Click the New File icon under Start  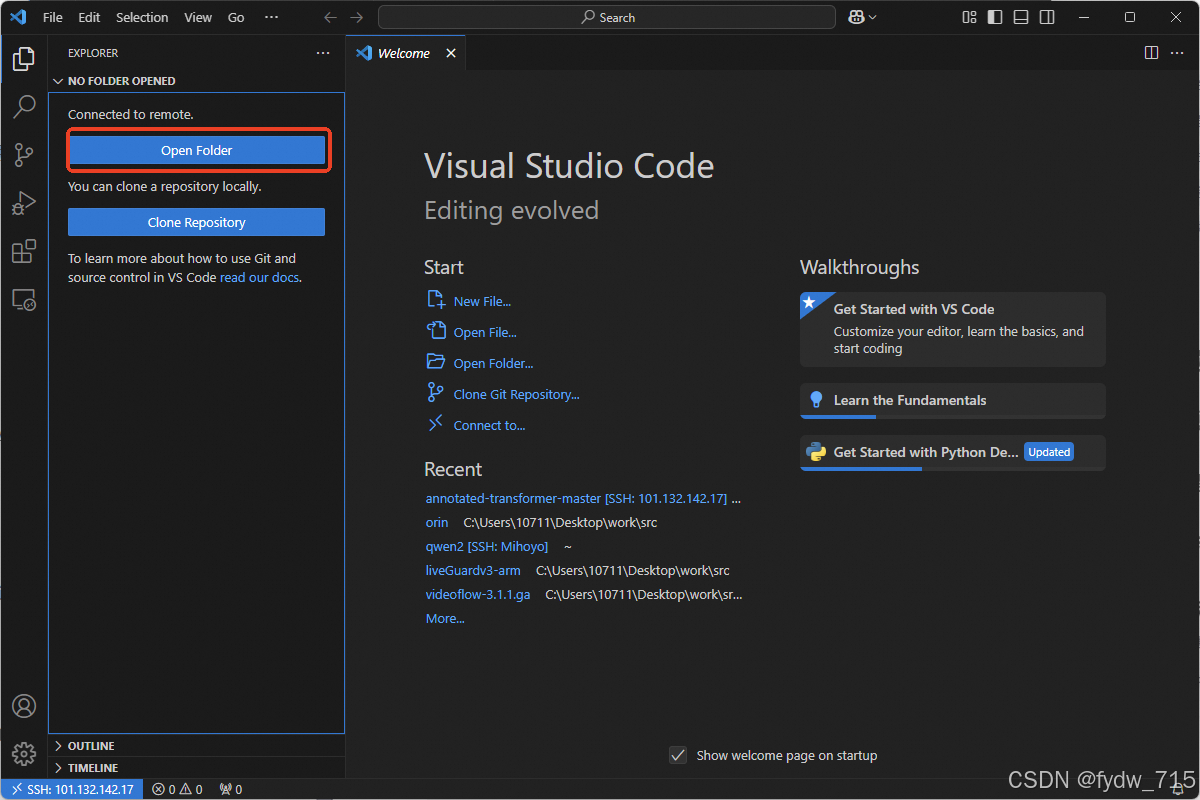436,300
